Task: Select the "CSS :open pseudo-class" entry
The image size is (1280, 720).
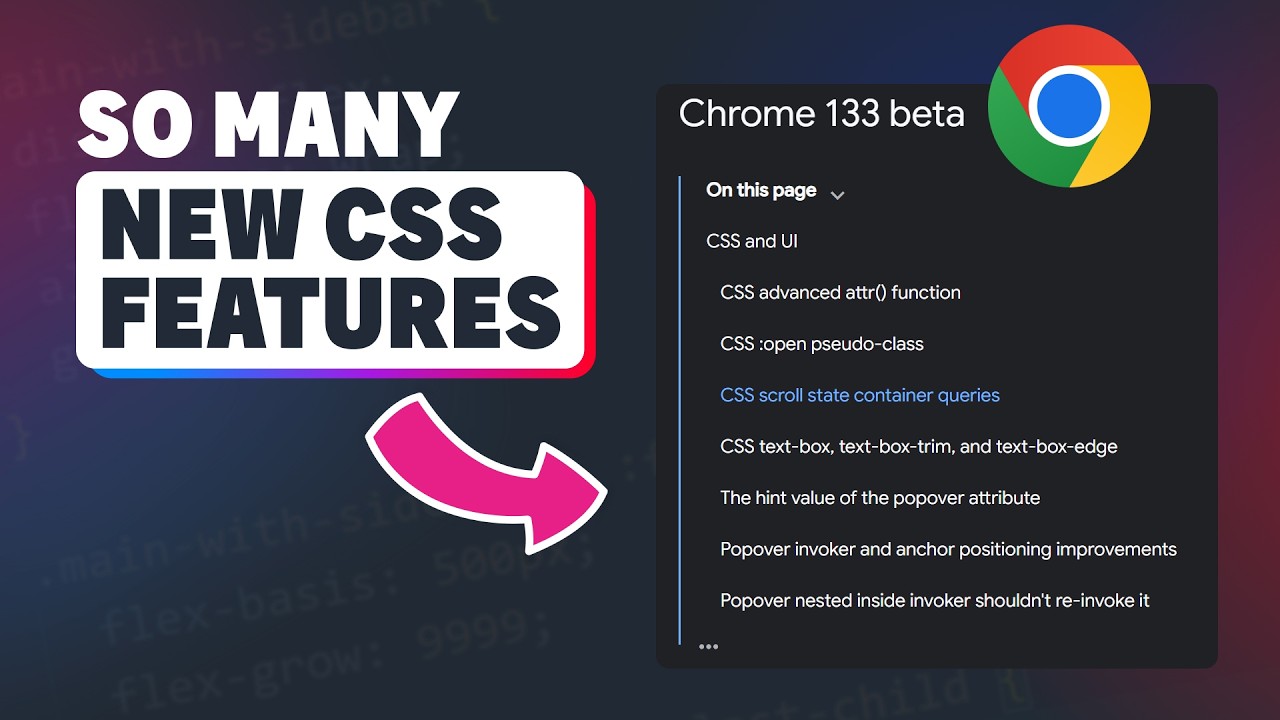Action: point(821,344)
